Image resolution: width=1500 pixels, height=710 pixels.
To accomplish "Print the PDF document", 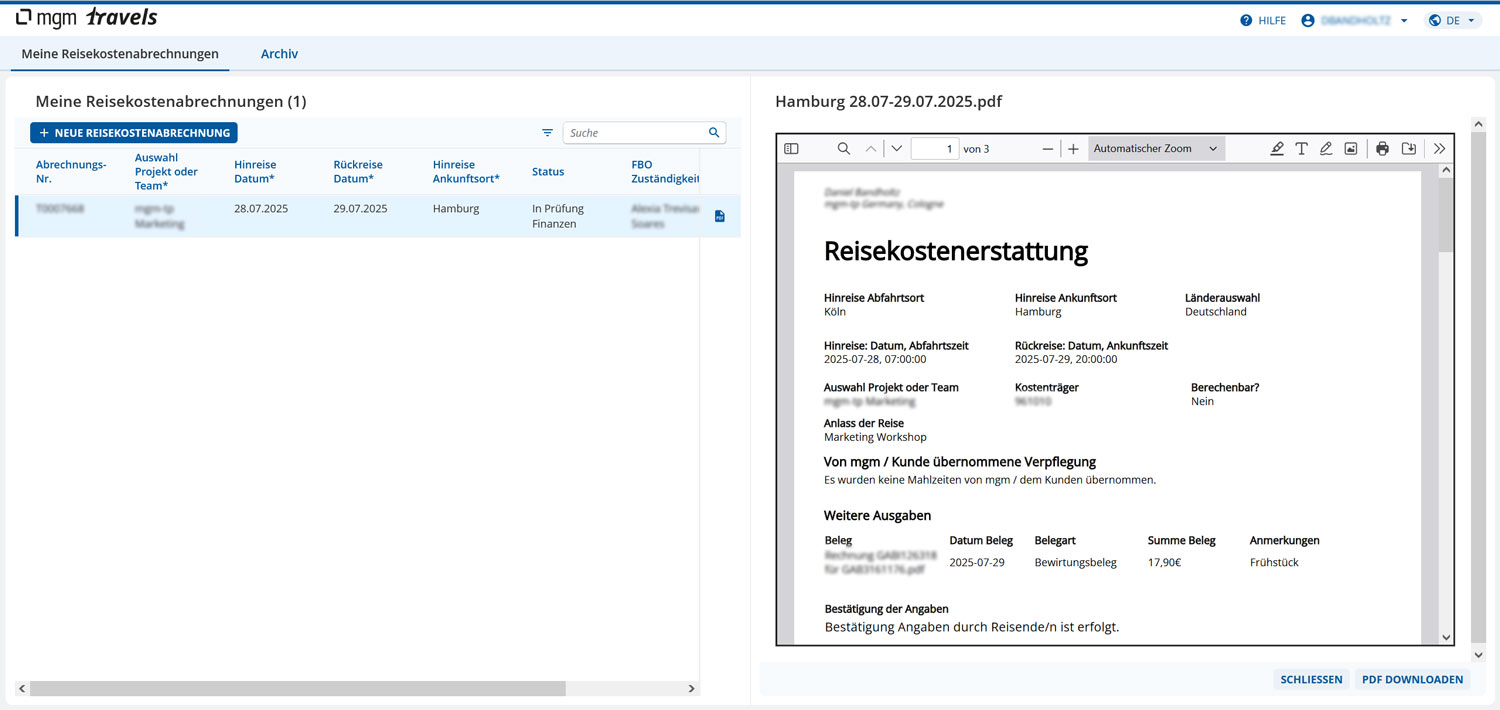I will 1382,149.
